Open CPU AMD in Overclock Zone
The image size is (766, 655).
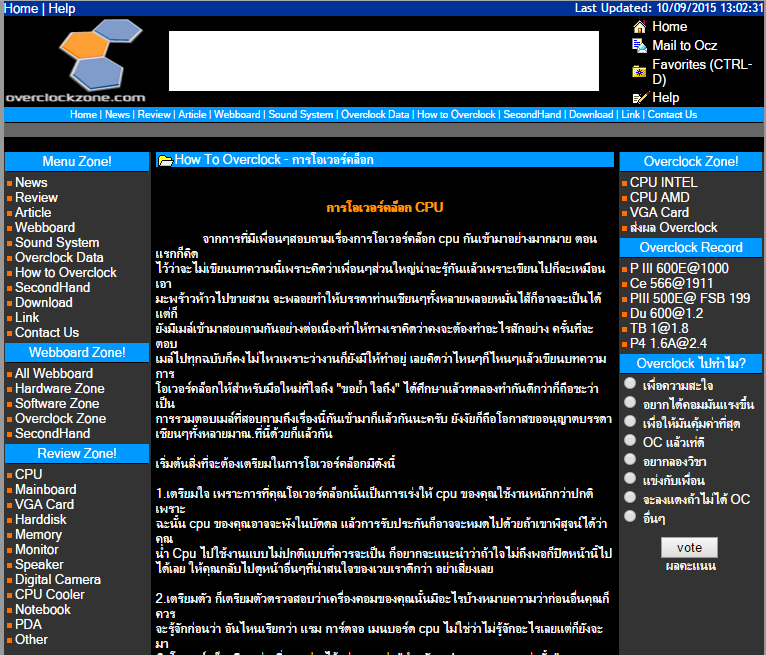[660, 197]
